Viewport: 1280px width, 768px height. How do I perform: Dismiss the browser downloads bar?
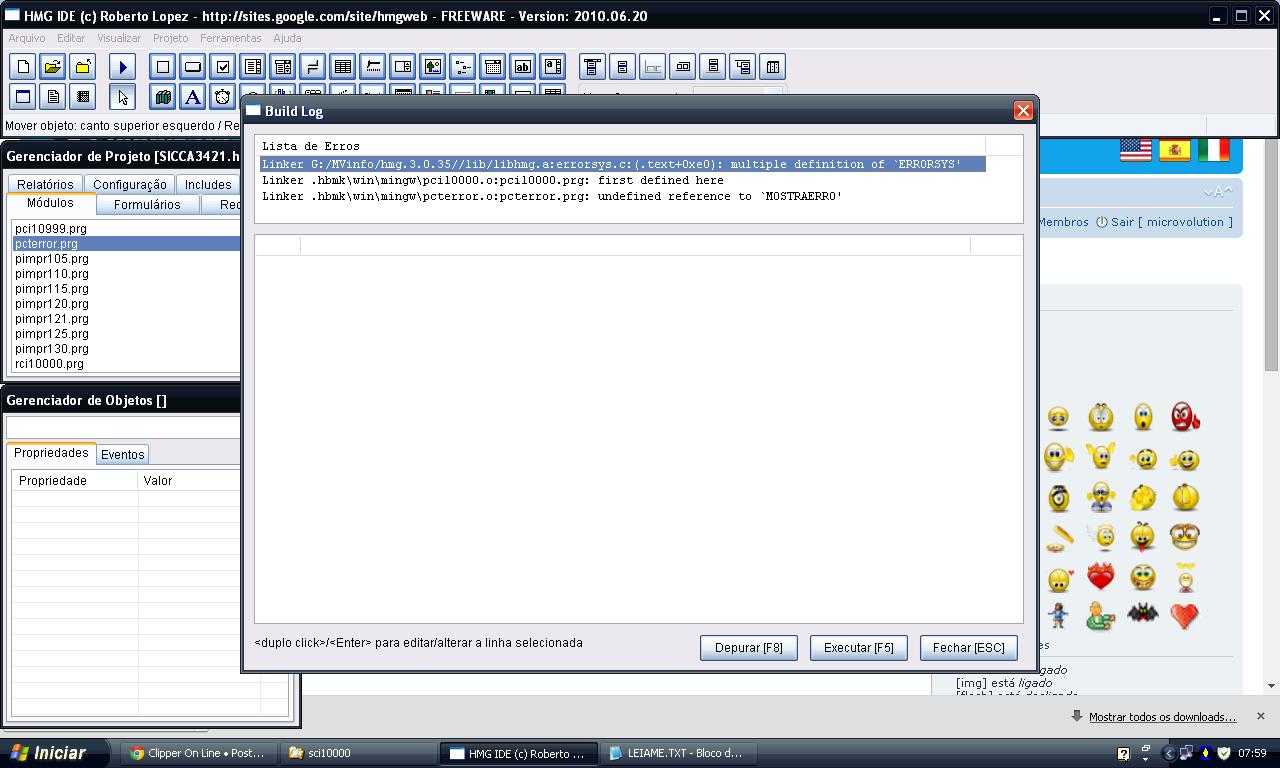click(x=1261, y=716)
